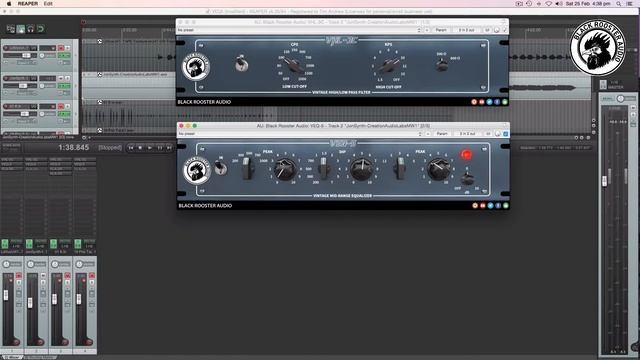The width and height of the screenshot is (640, 360).
Task: Click the Facebook icon on the VEQ-5 footer
Action: [498, 206]
